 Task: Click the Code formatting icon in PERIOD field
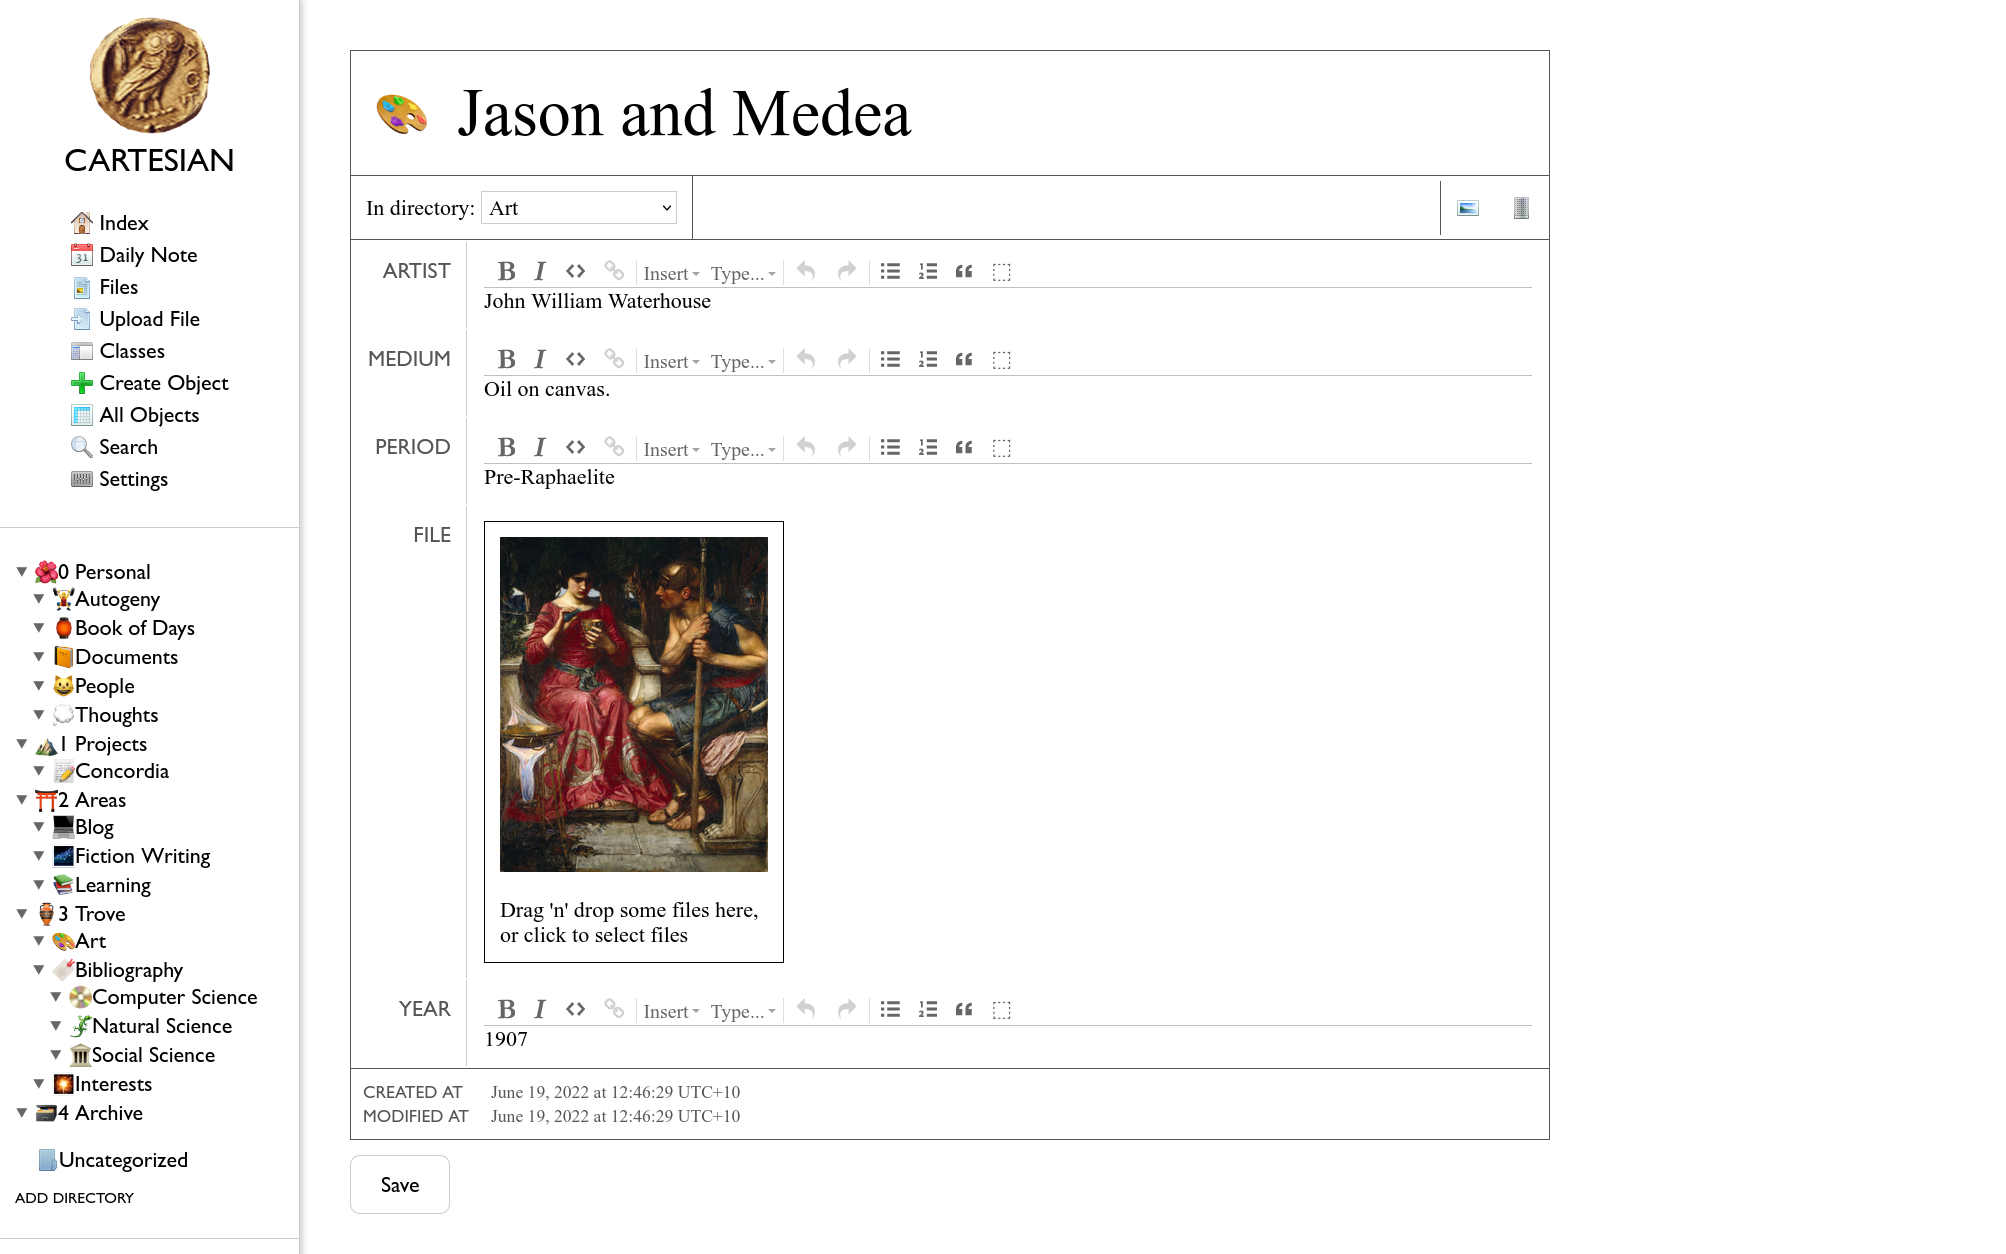tap(575, 446)
